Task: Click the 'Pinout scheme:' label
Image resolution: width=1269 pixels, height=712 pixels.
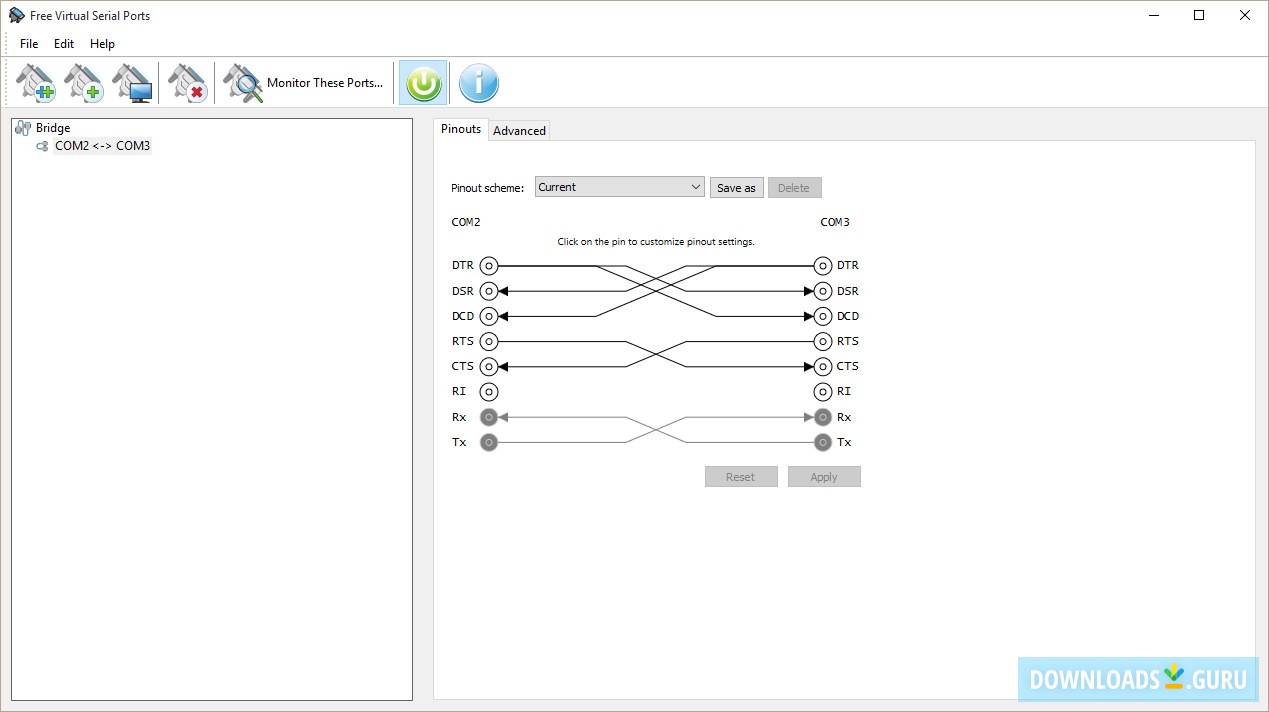Action: [487, 188]
